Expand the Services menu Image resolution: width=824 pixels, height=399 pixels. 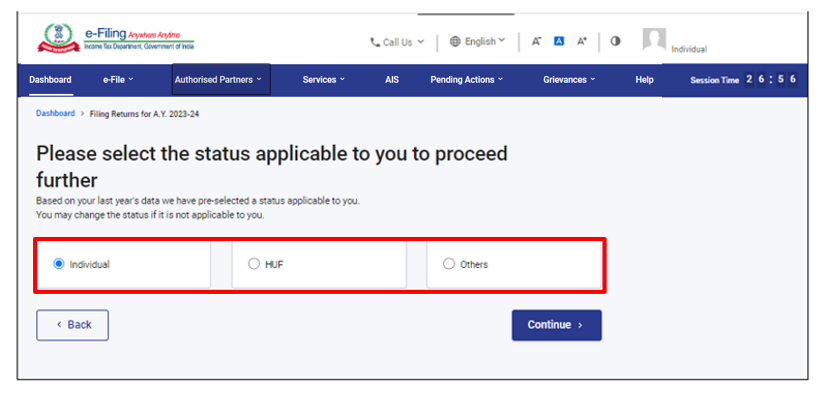click(x=324, y=80)
